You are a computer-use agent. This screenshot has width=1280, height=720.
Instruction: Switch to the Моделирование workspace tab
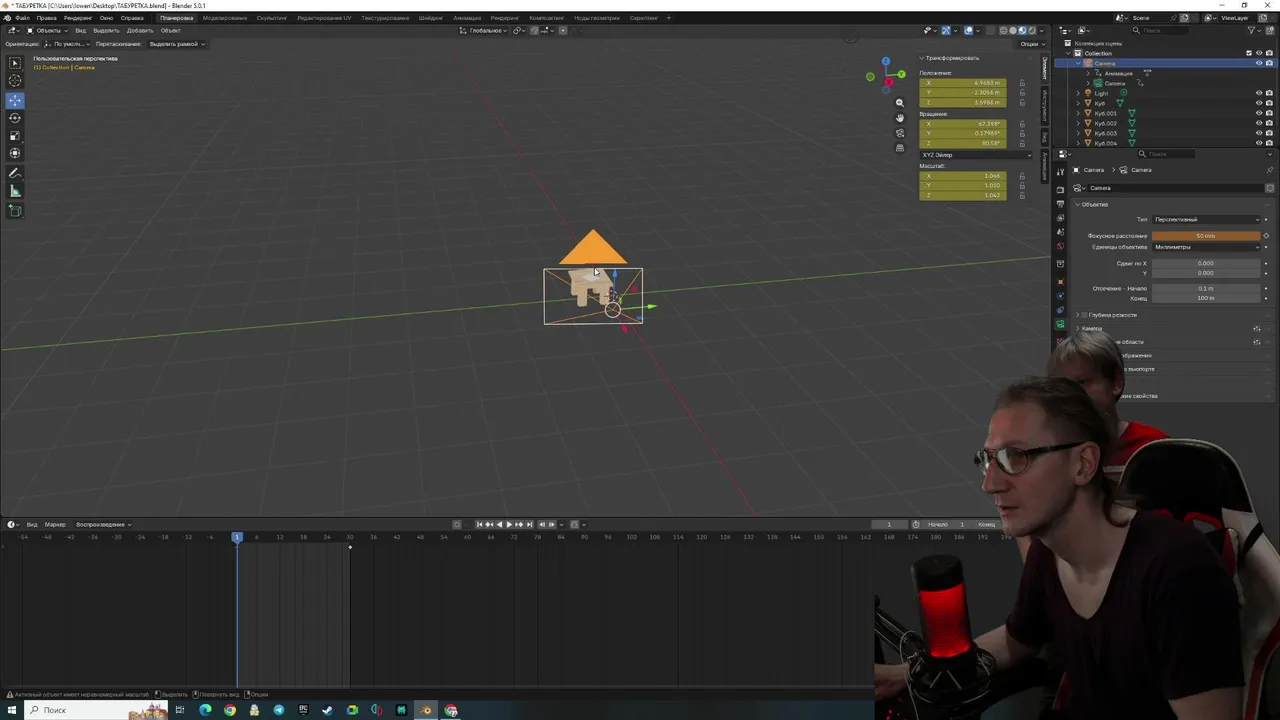pyautogui.click(x=224, y=18)
